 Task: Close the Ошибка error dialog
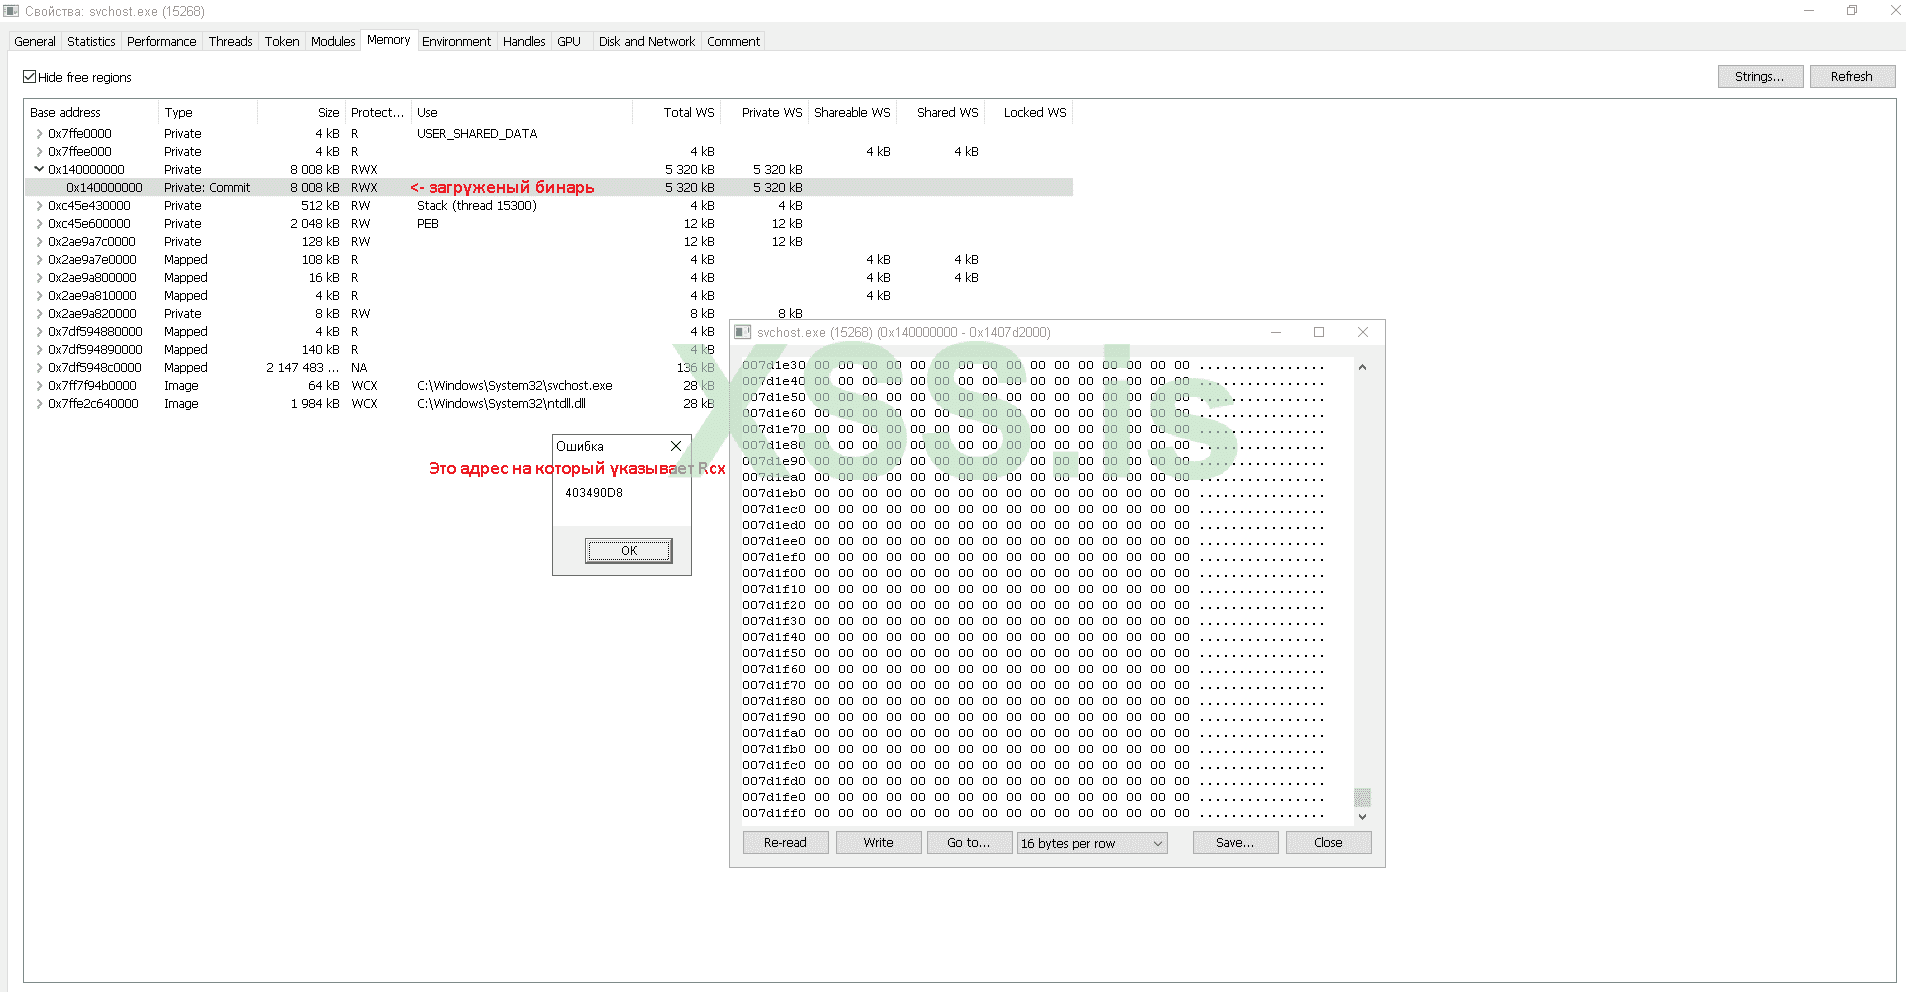click(x=676, y=447)
